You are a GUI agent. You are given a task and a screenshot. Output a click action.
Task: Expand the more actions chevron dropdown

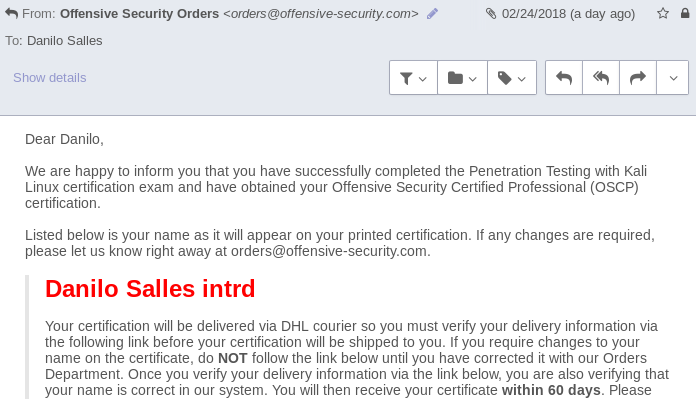click(672, 78)
